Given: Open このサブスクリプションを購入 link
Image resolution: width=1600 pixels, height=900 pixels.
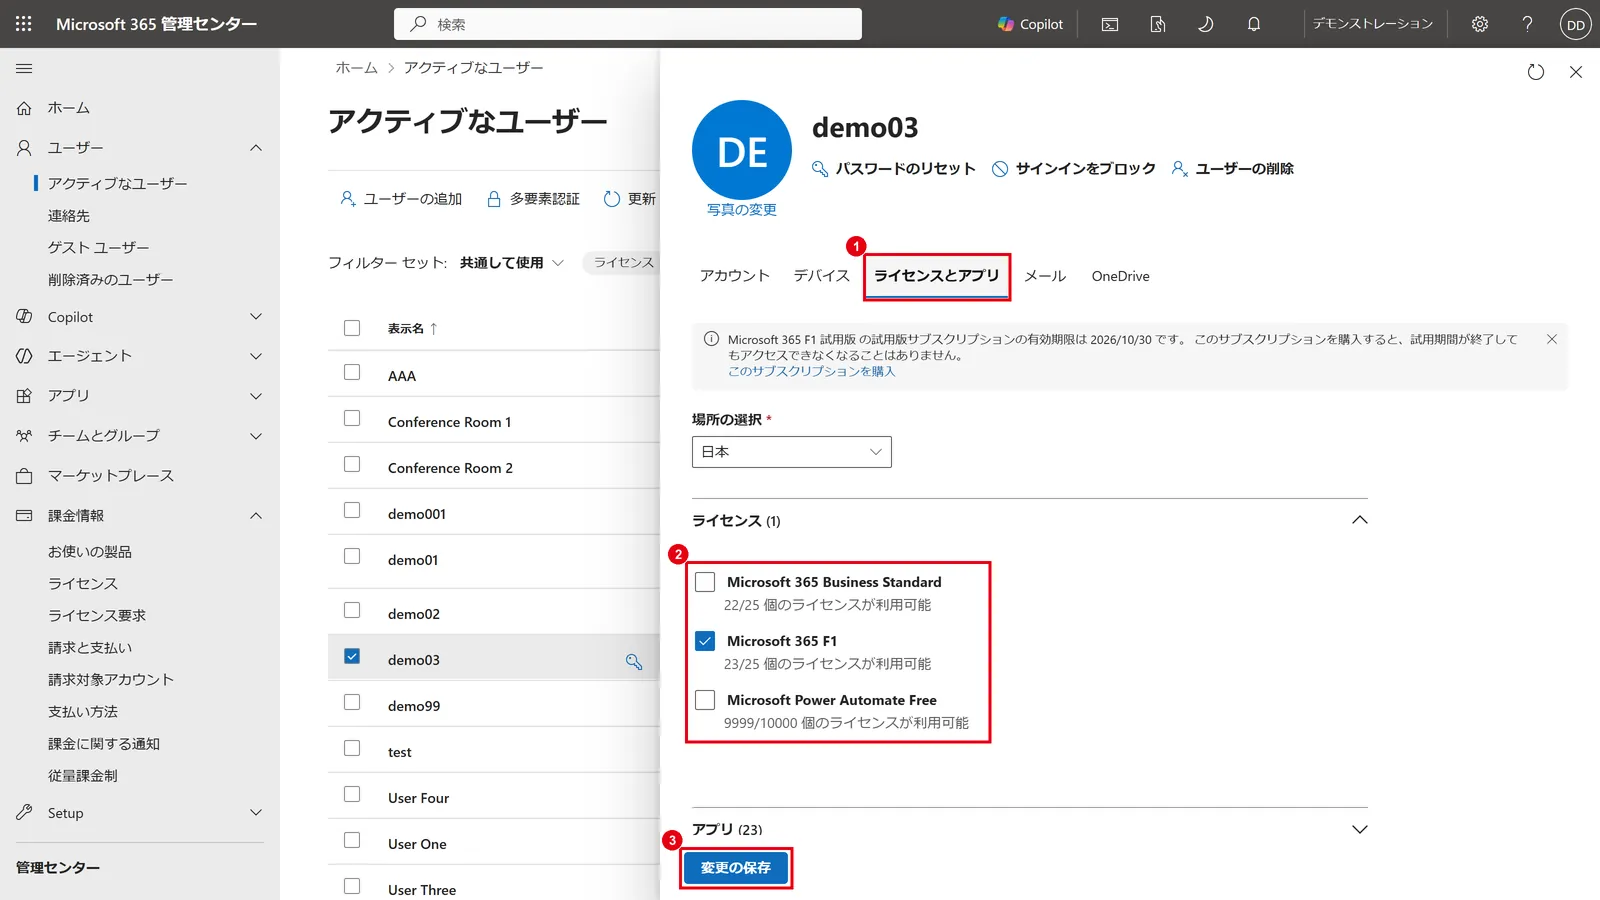Looking at the screenshot, I should click(812, 371).
